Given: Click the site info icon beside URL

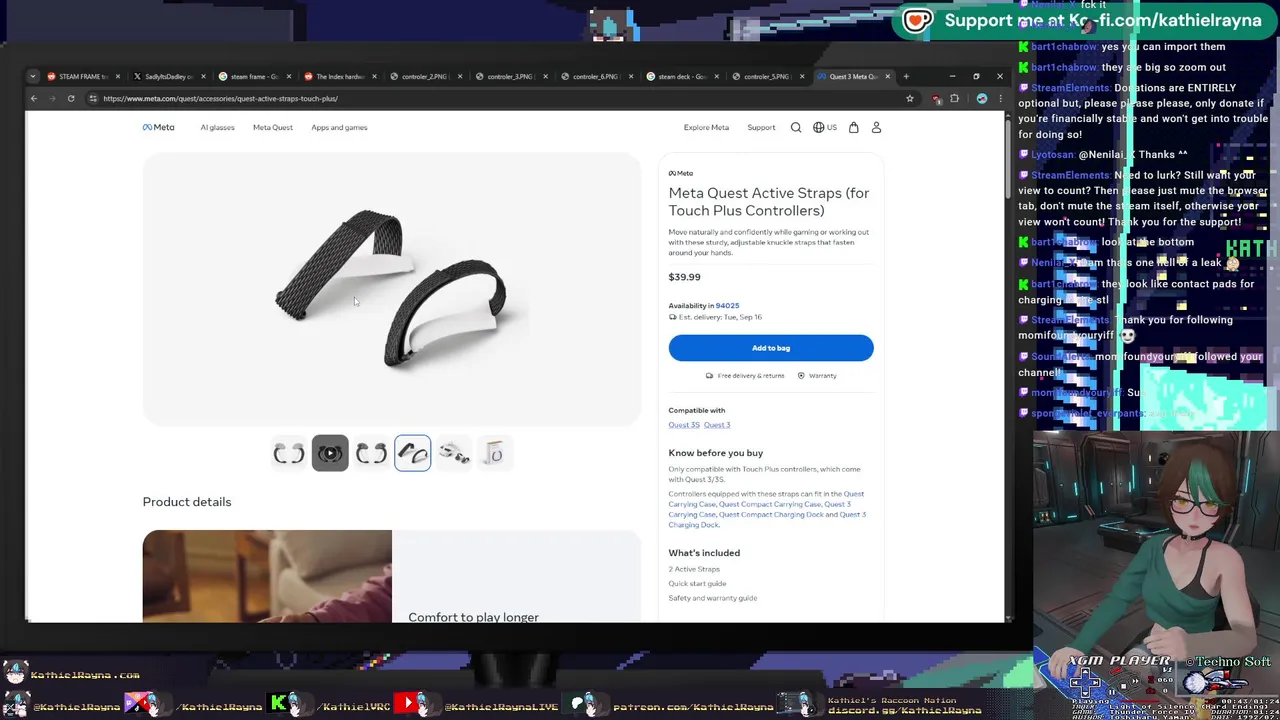Looking at the screenshot, I should click(x=92, y=98).
